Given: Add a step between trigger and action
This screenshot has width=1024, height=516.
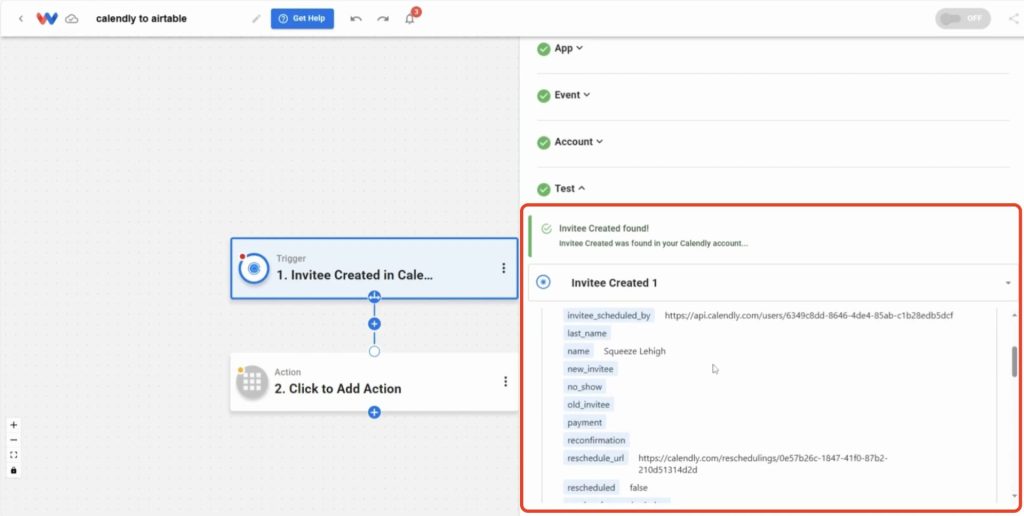Looking at the screenshot, I should [374, 324].
